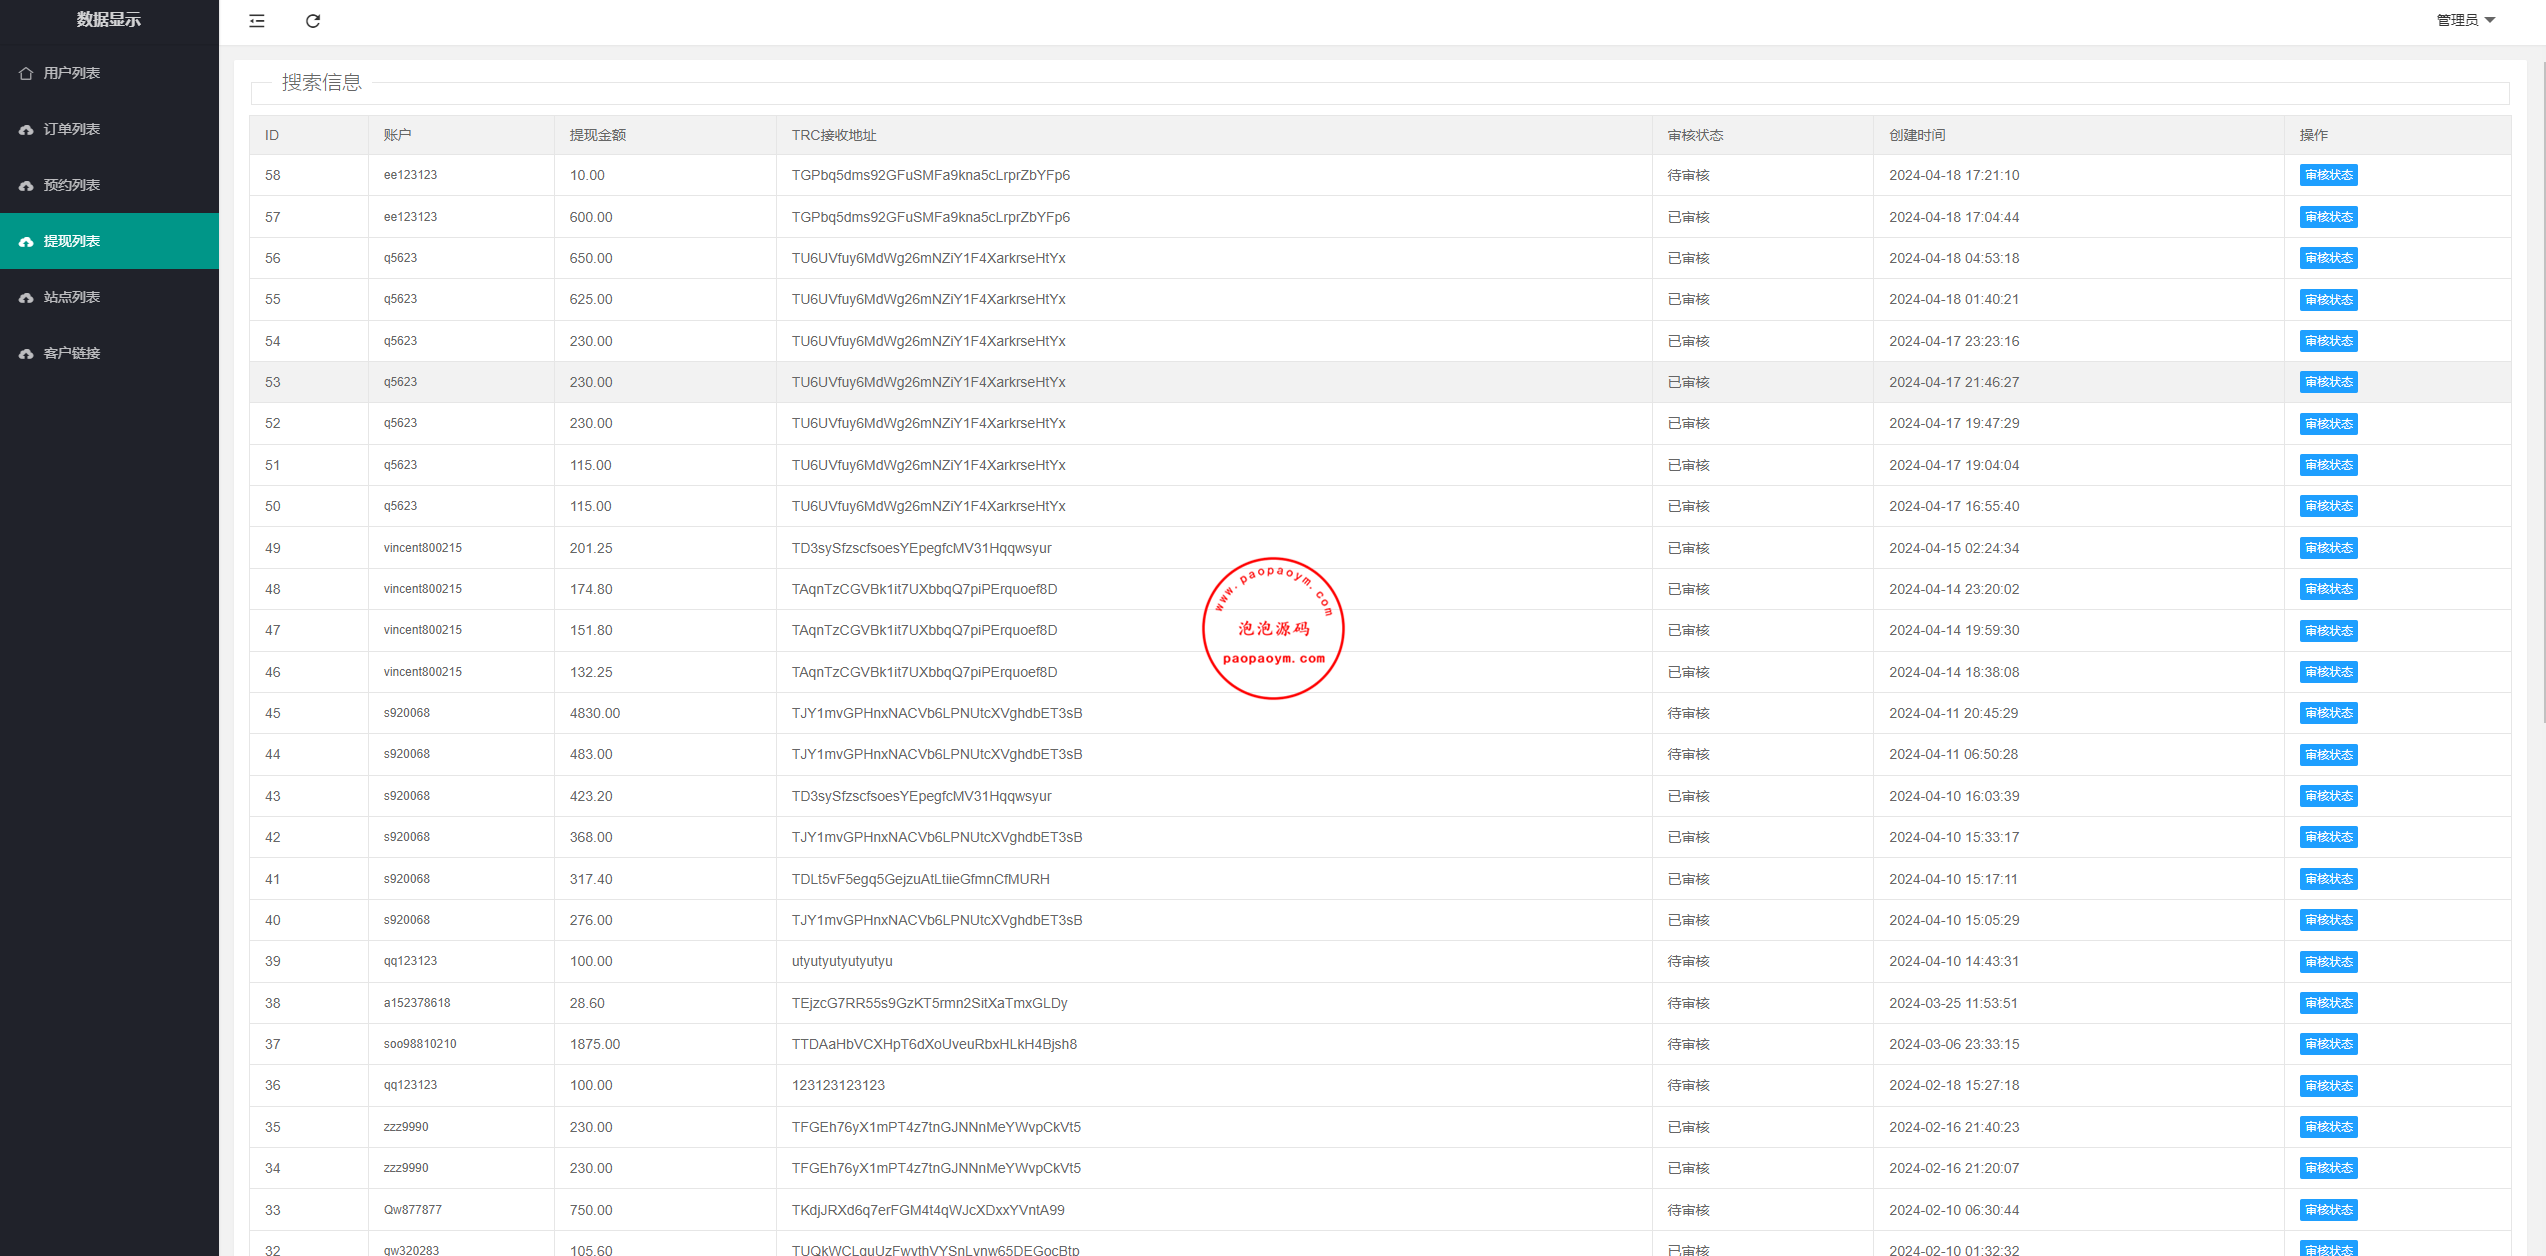Click the cloud icon beside 客户链接

[x=26, y=354]
